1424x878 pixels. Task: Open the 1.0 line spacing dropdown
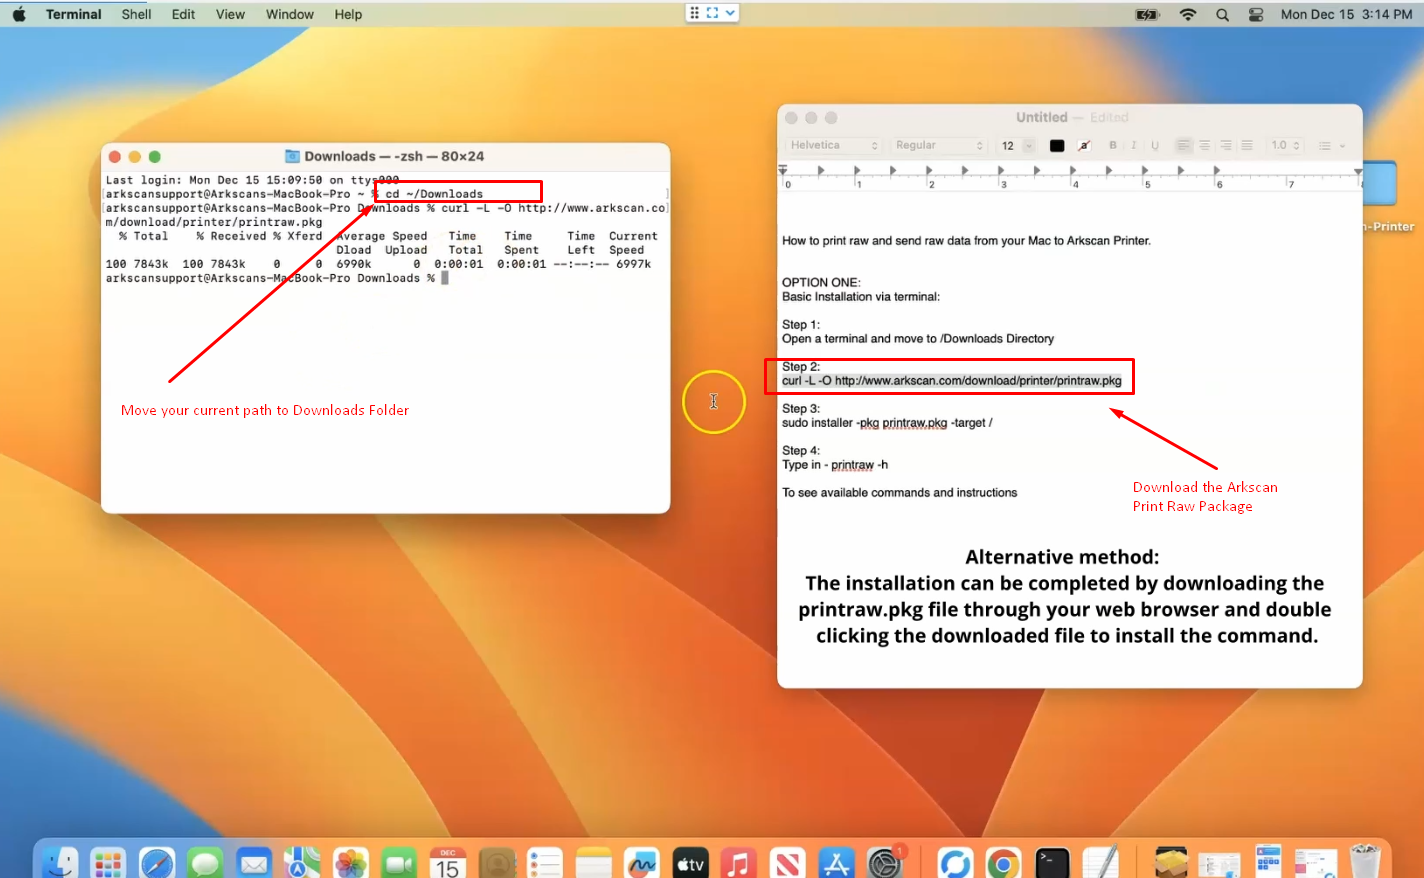pyautogui.click(x=1286, y=145)
